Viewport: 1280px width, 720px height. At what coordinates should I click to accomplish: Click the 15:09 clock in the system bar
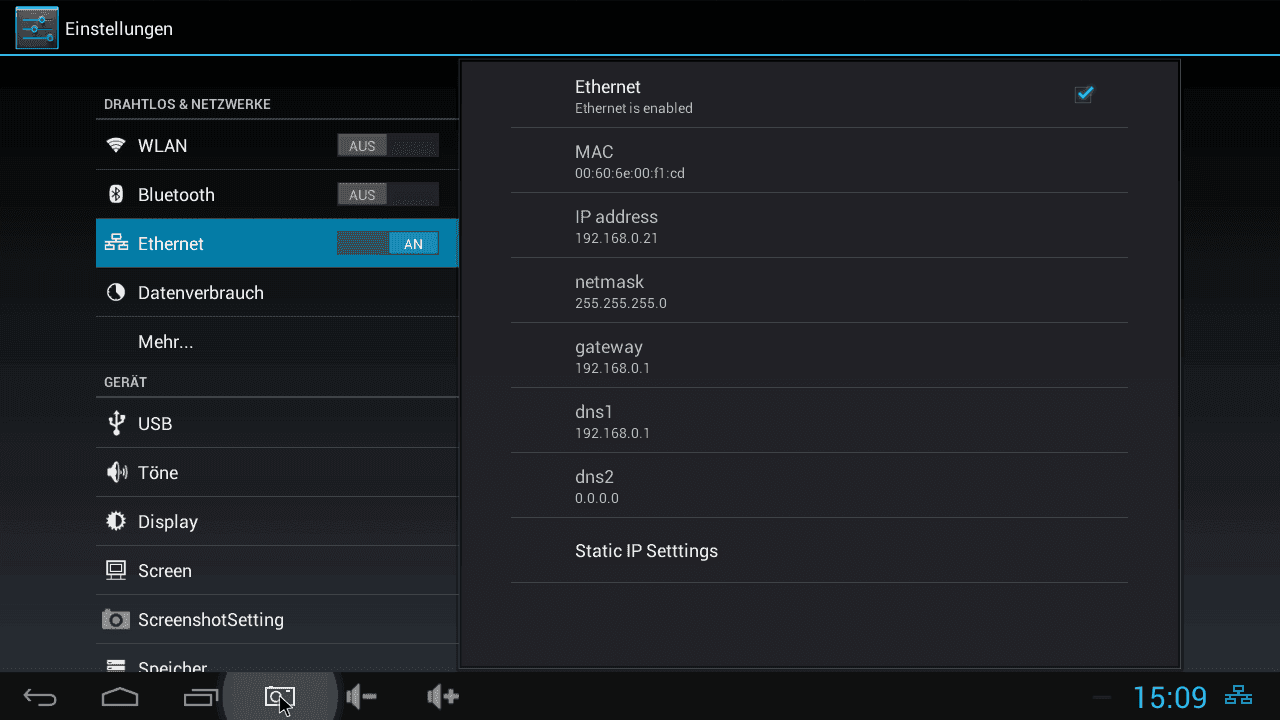pyautogui.click(x=1170, y=696)
